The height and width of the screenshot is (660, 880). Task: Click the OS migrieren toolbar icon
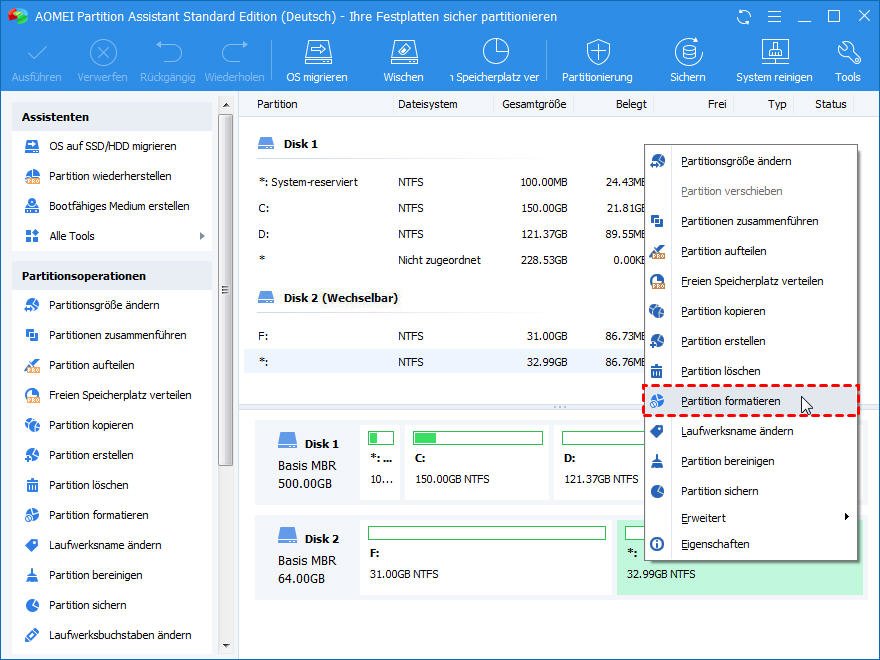coord(318,52)
